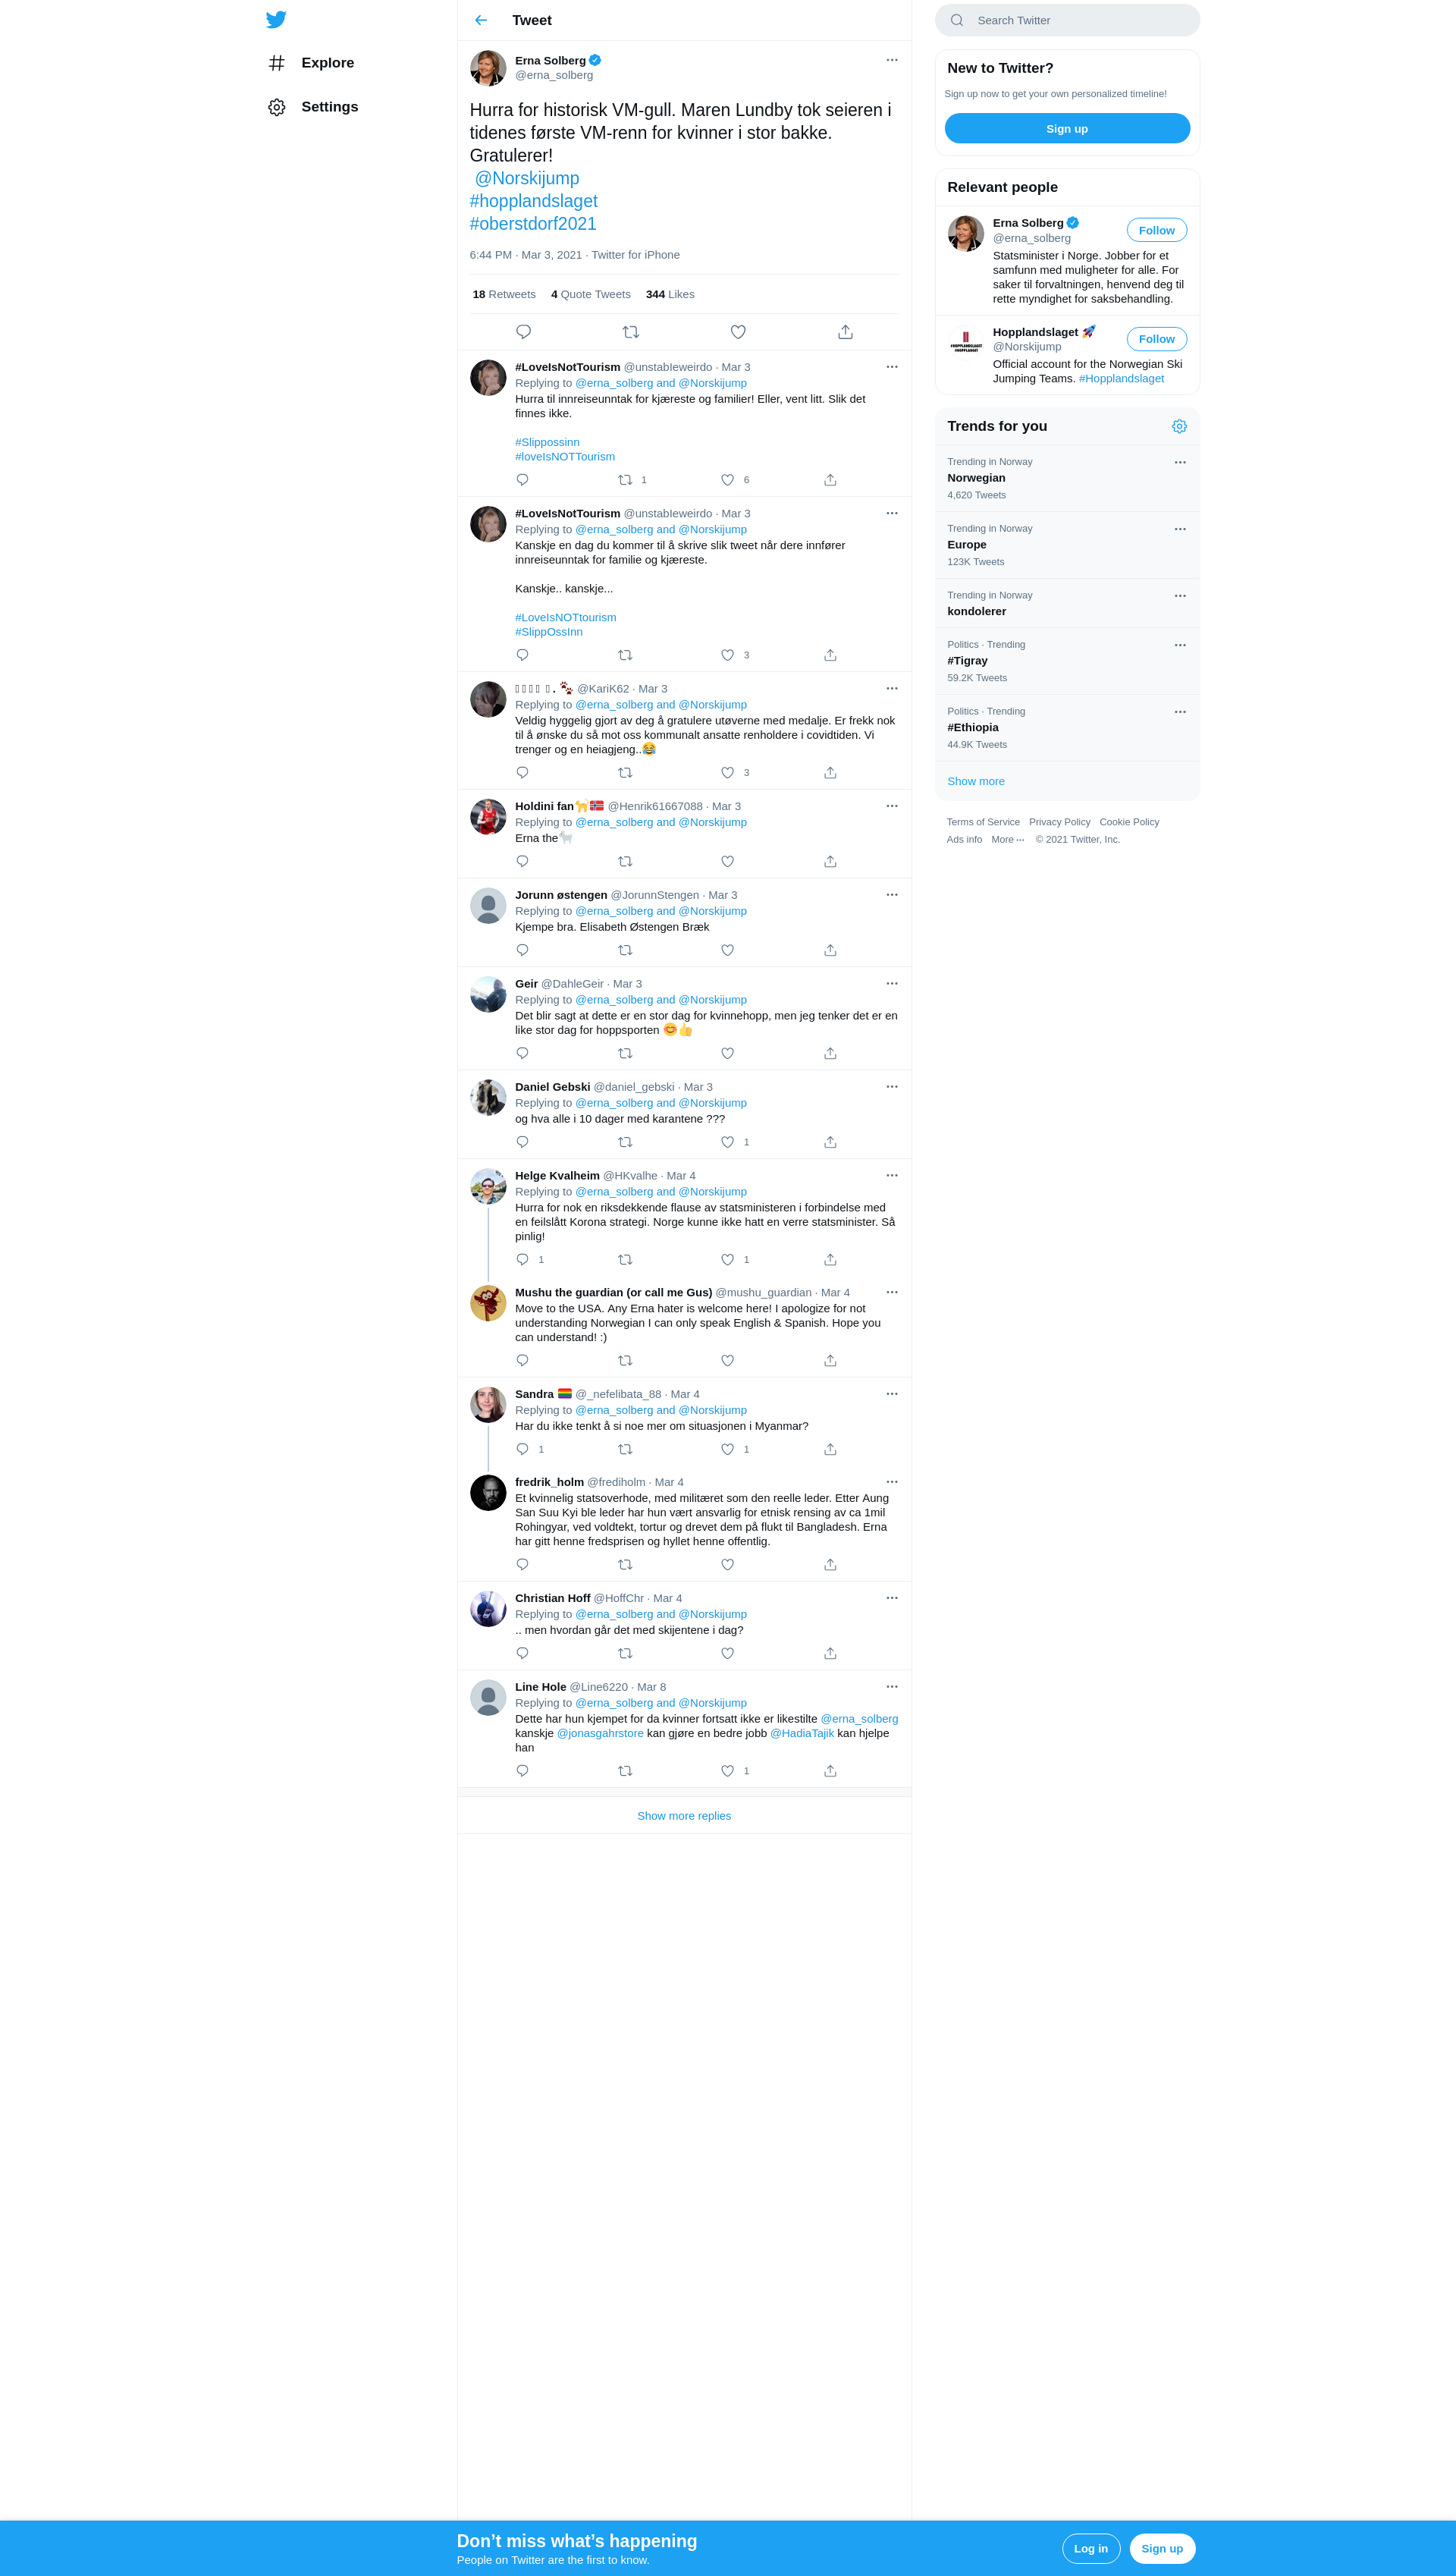Focus the Search Twitter field
The image size is (1456, 2576).
1067,20
